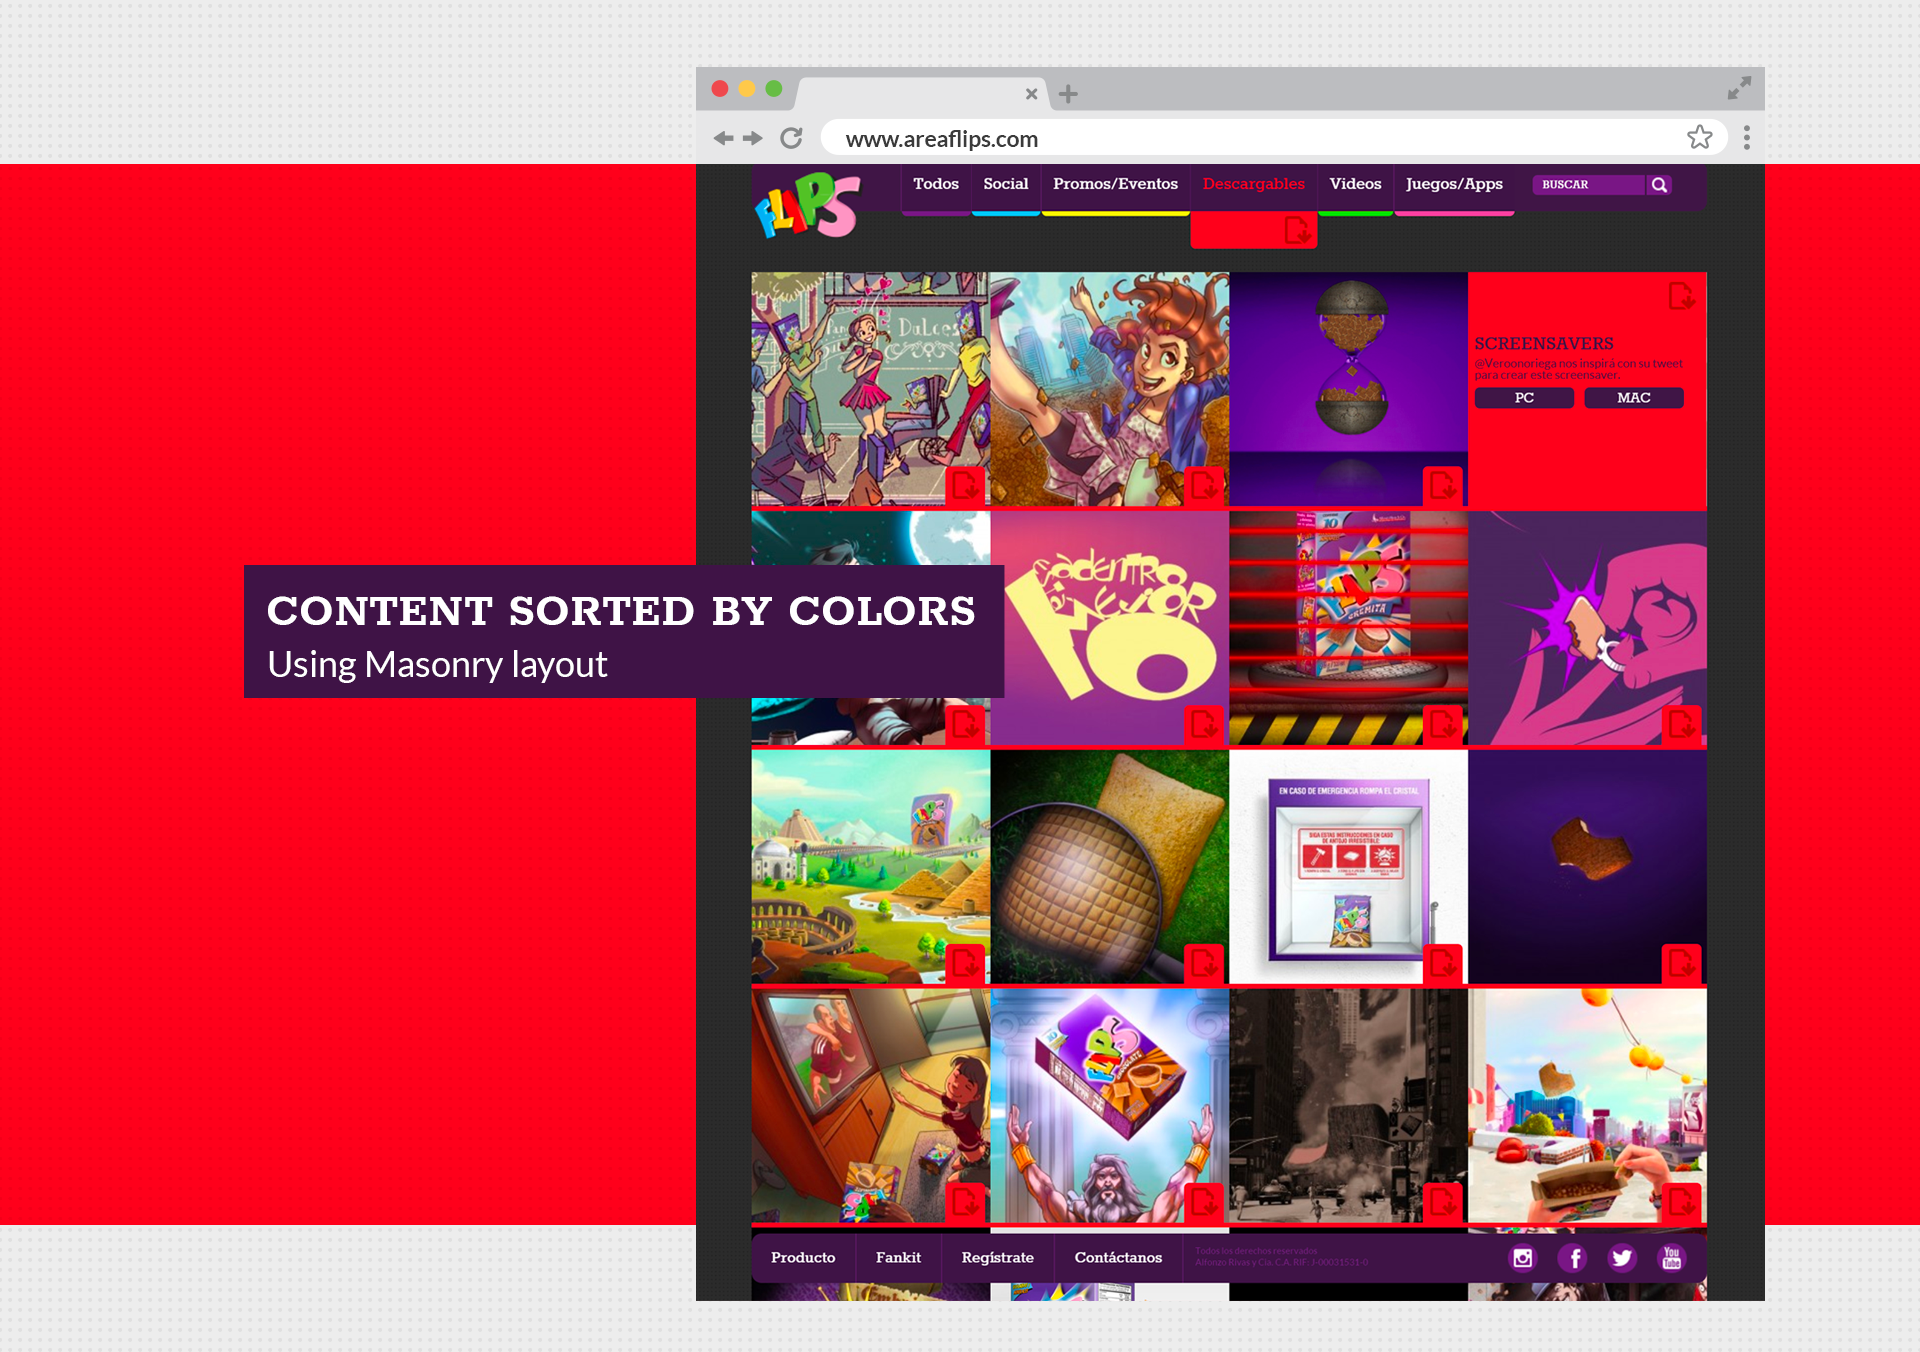Click the Flips logo
1920x1352 pixels.
[x=807, y=205]
